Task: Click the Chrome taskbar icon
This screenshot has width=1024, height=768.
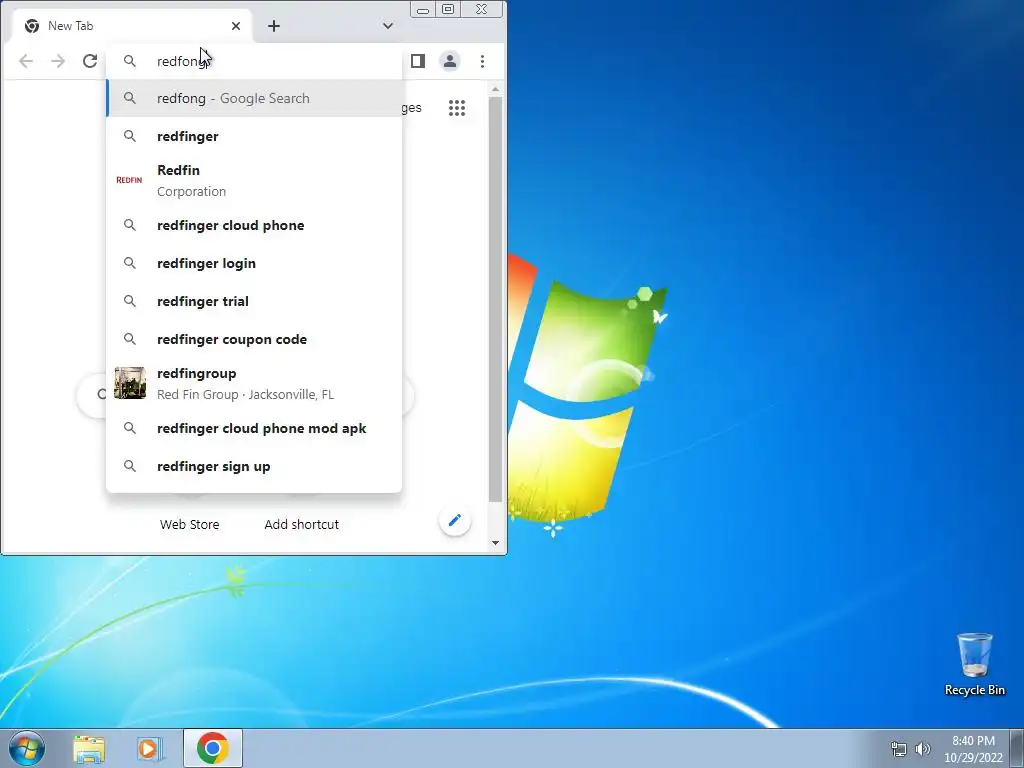Action: tap(213, 748)
